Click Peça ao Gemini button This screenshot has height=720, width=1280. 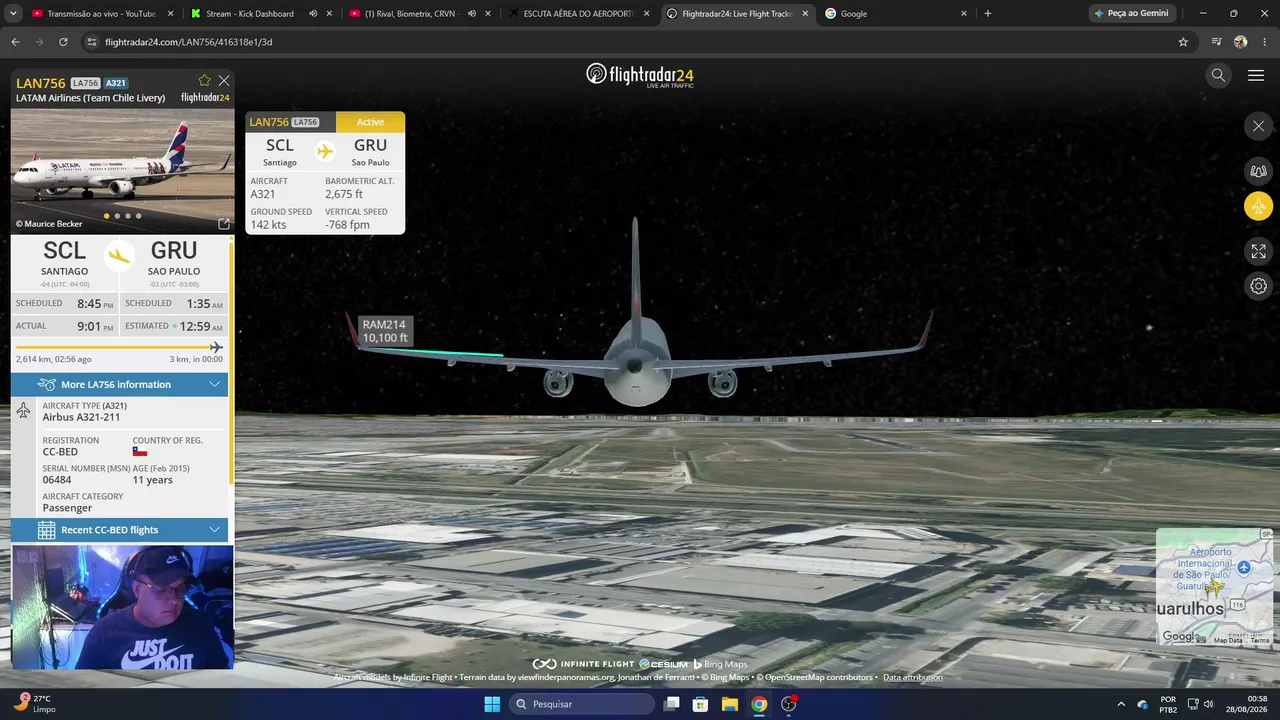click(x=1131, y=14)
